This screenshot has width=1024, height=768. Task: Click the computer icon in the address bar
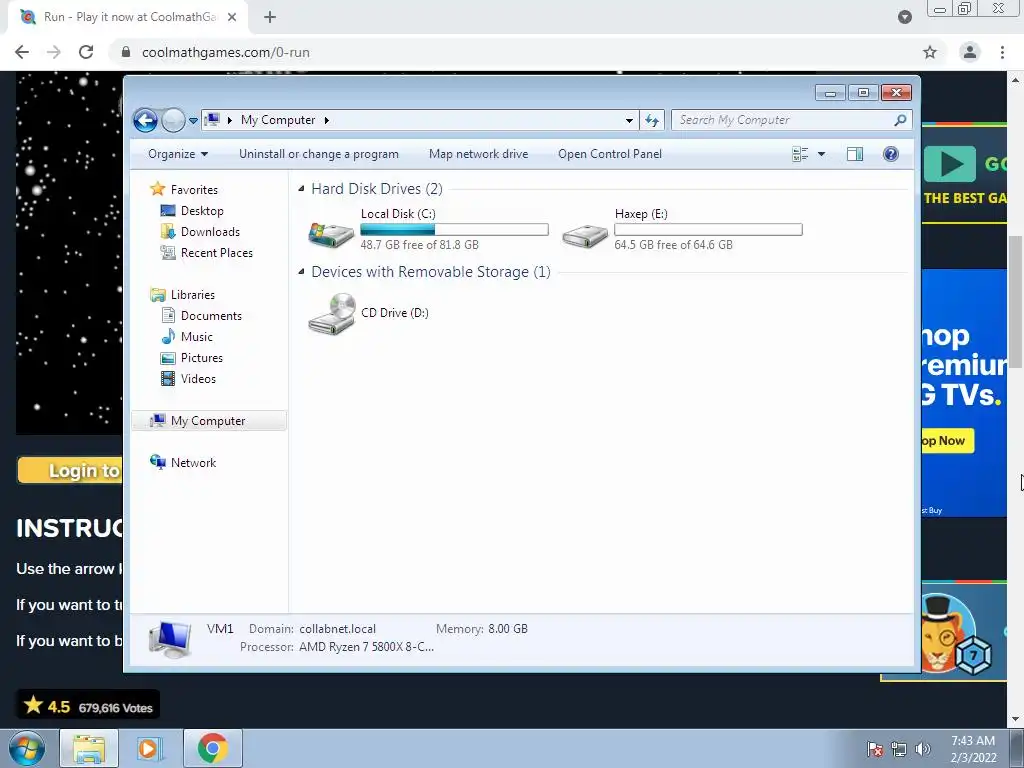coord(212,120)
